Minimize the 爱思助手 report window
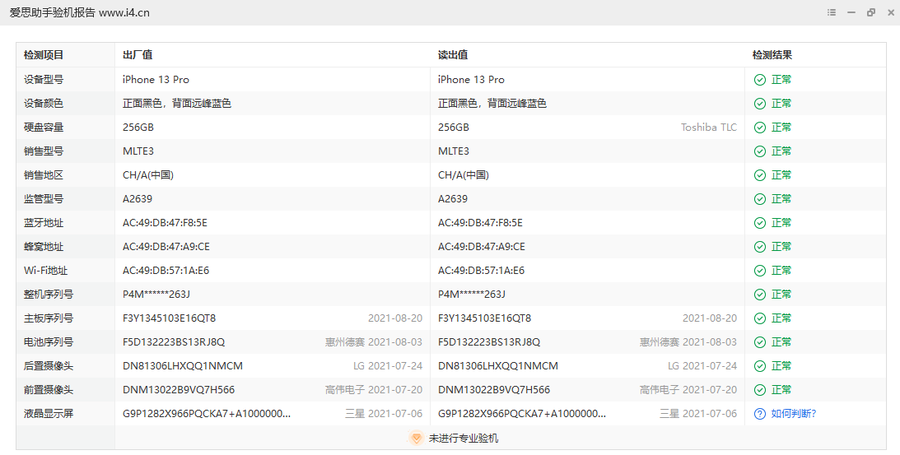The height and width of the screenshot is (455, 900). click(x=851, y=12)
